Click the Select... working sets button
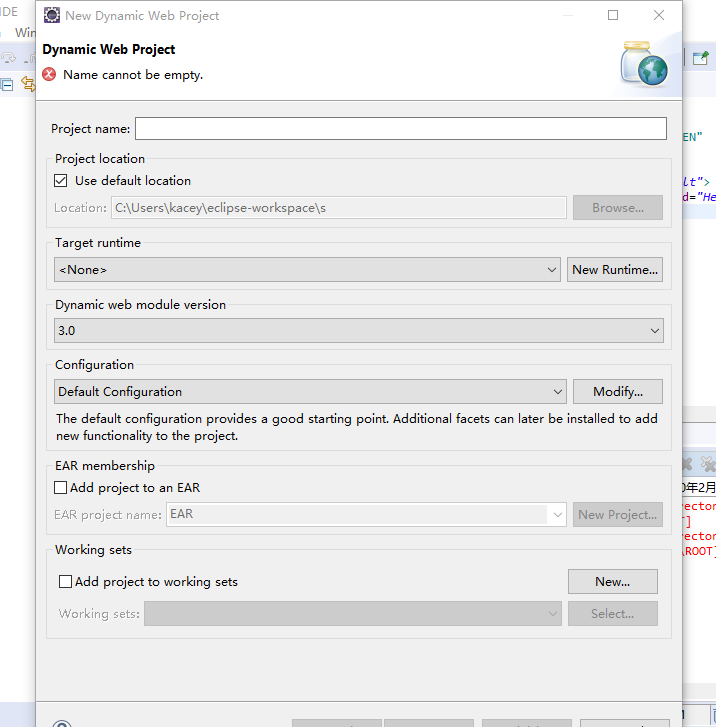 click(613, 613)
